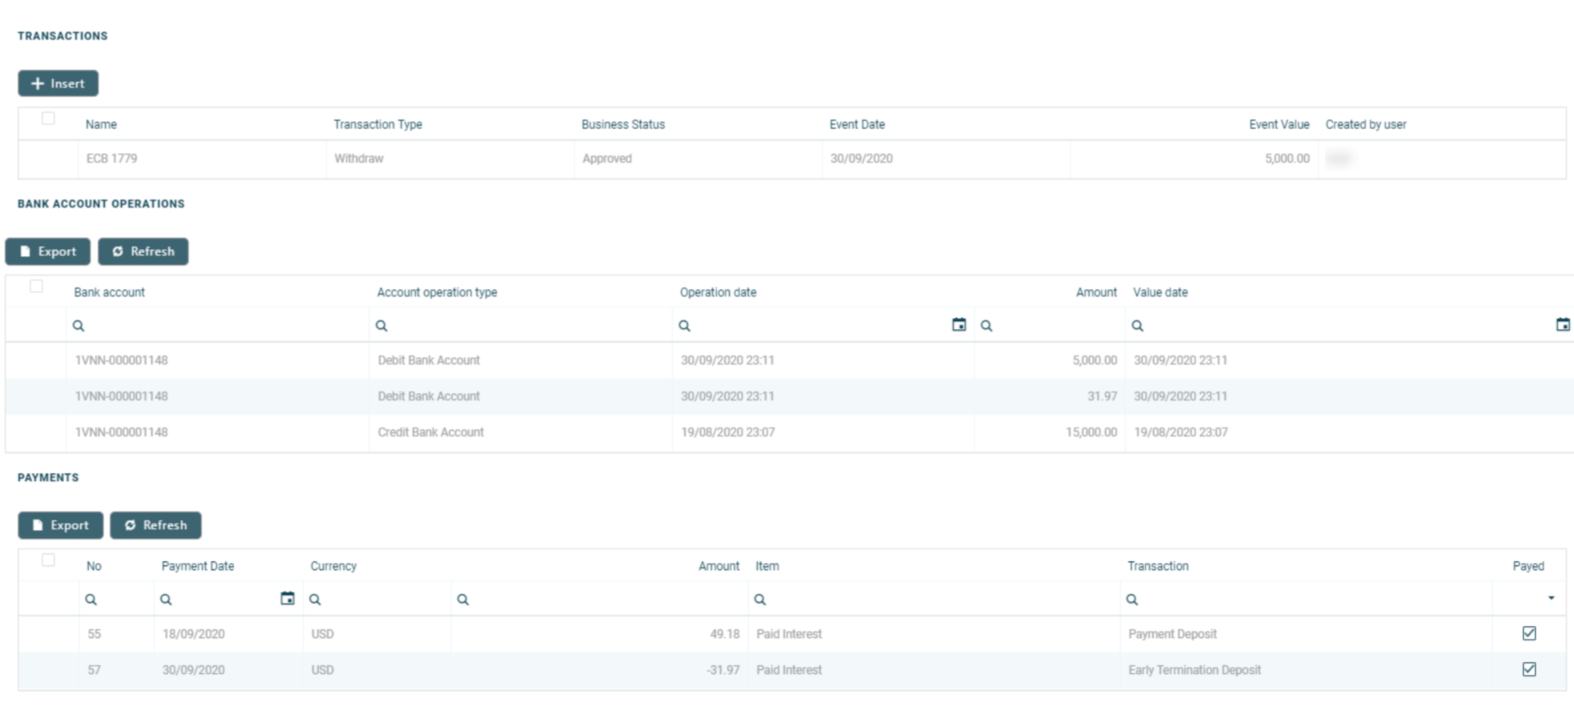The width and height of the screenshot is (1574, 711).
Task: Click the Operation date calendar icon
Action: pos(958,325)
